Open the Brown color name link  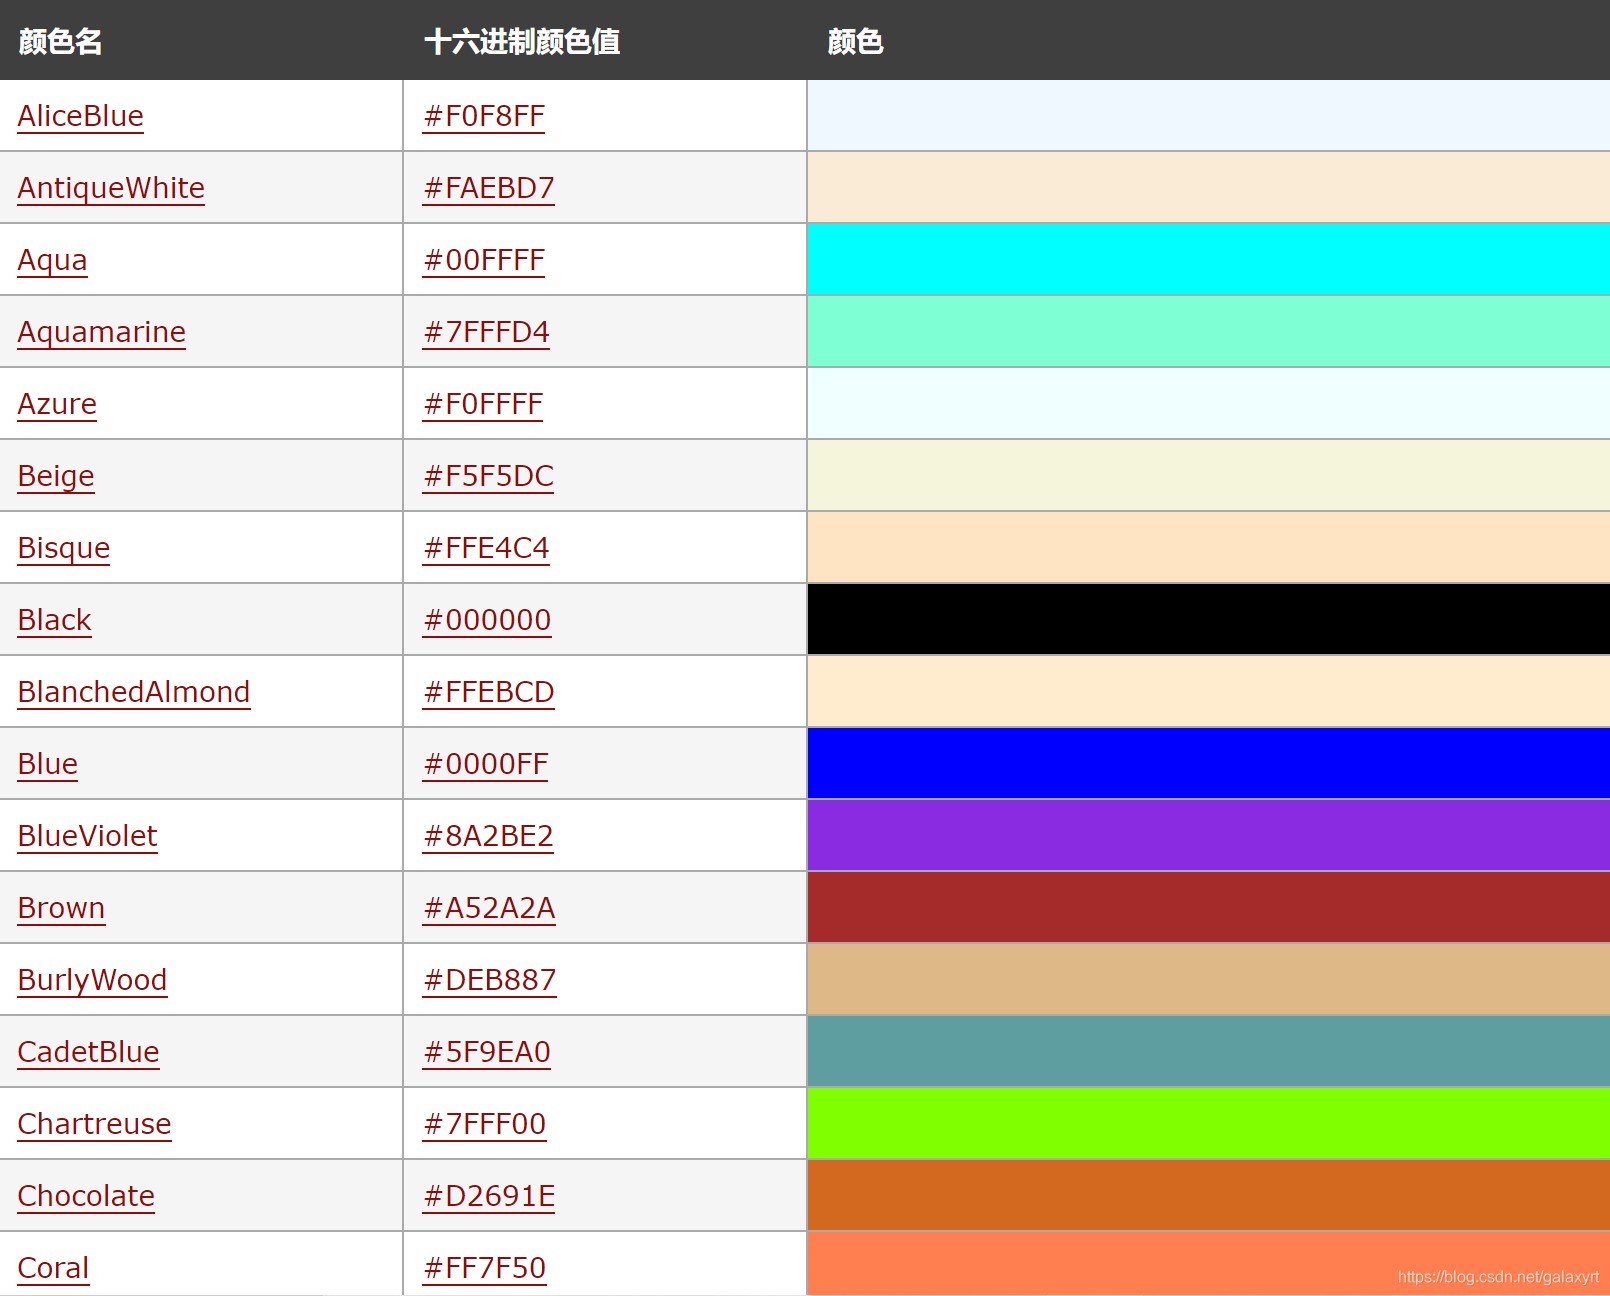click(x=62, y=908)
